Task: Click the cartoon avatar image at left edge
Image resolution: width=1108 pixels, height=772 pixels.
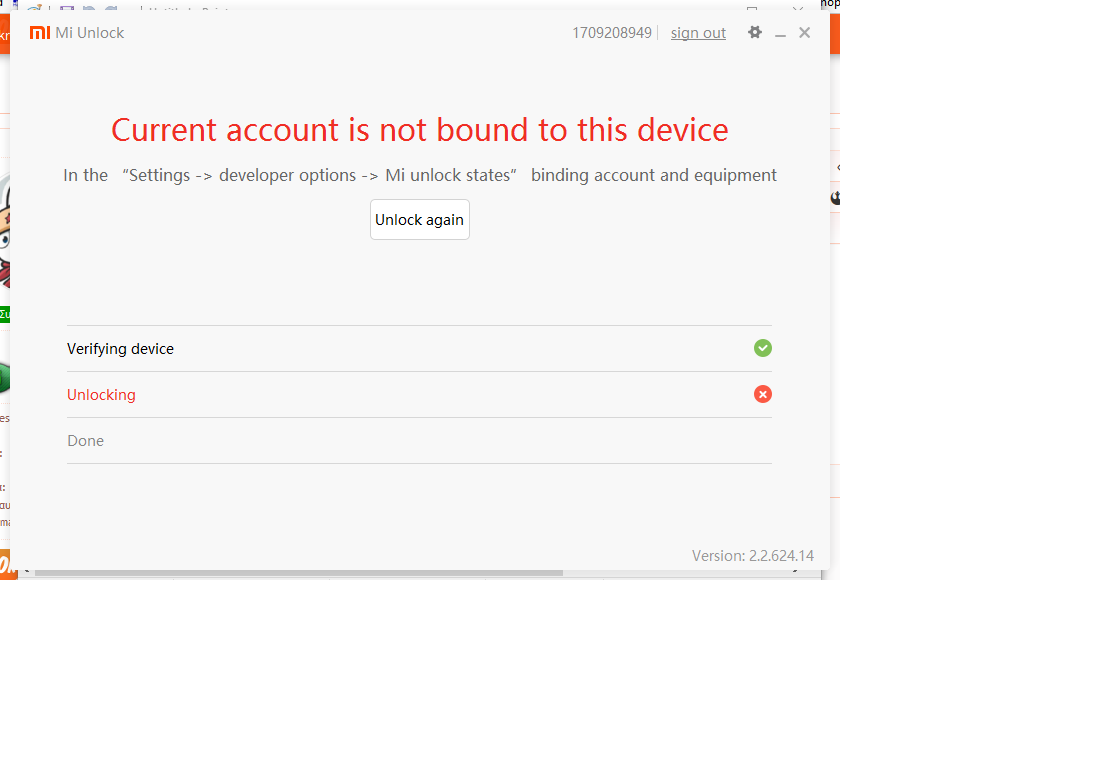Action: click(5, 230)
